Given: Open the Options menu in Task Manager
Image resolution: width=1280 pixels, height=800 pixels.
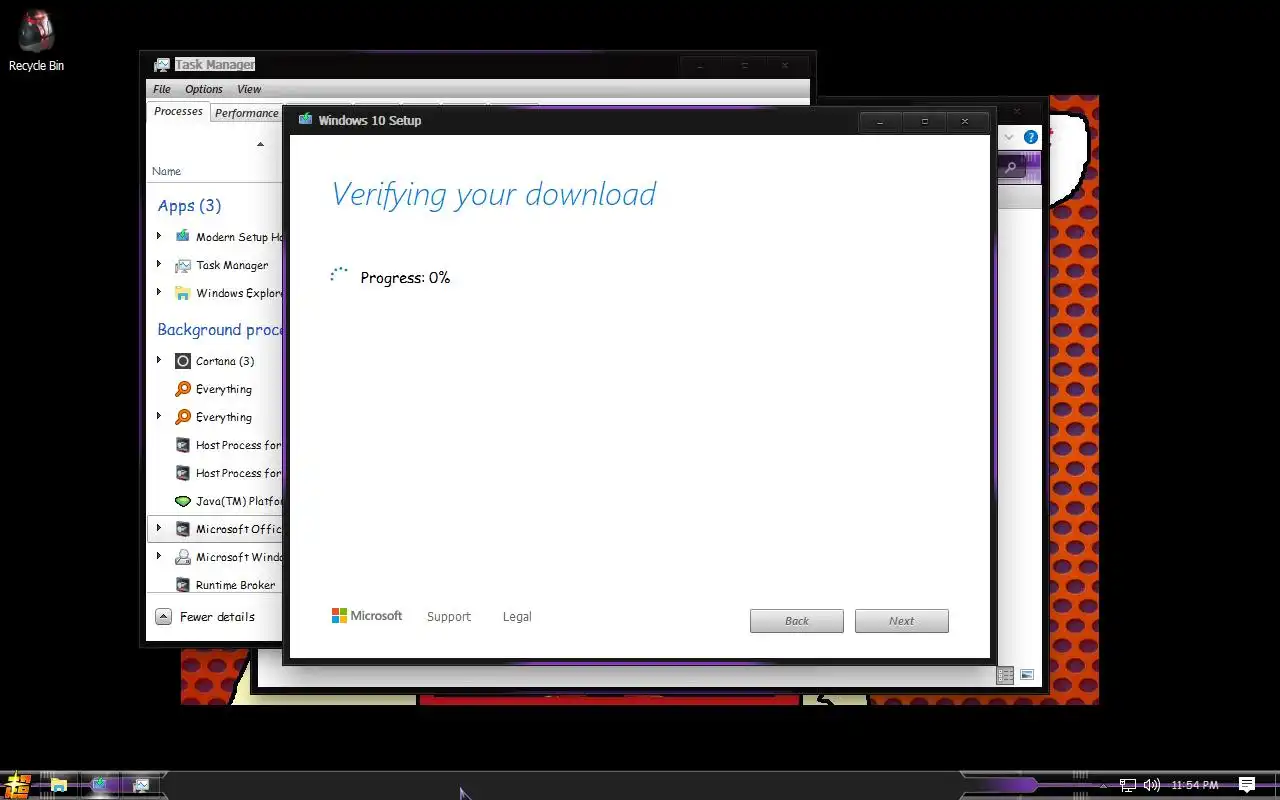Looking at the screenshot, I should tap(204, 89).
